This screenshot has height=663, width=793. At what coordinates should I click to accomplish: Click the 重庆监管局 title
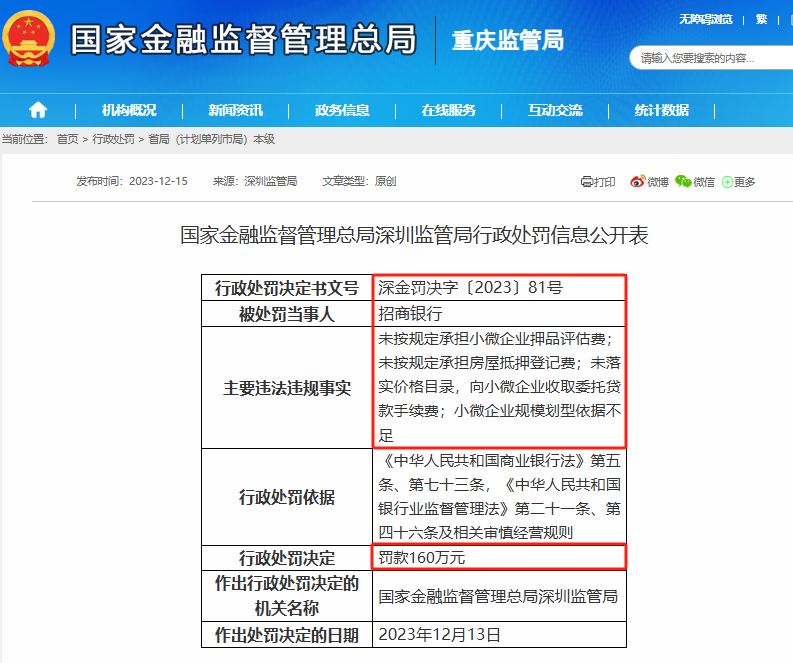click(508, 40)
